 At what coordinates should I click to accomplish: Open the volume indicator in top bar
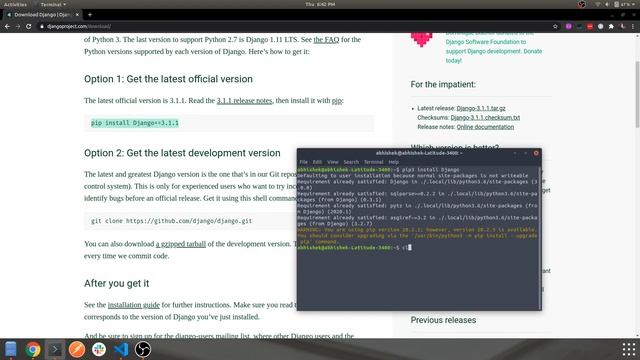click(607, 4)
